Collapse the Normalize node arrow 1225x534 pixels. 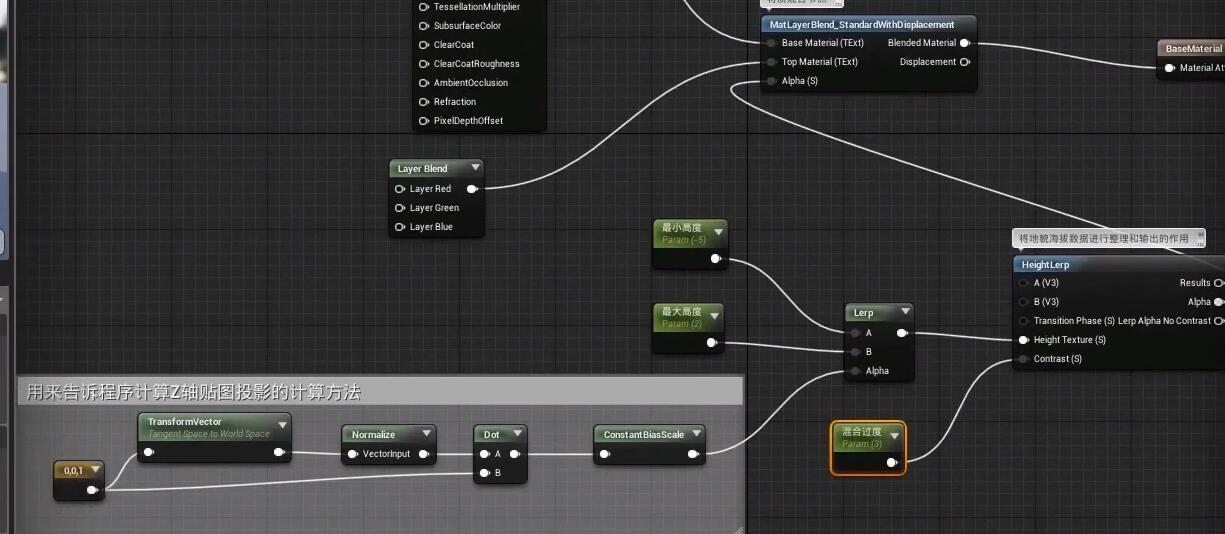[x=426, y=434]
